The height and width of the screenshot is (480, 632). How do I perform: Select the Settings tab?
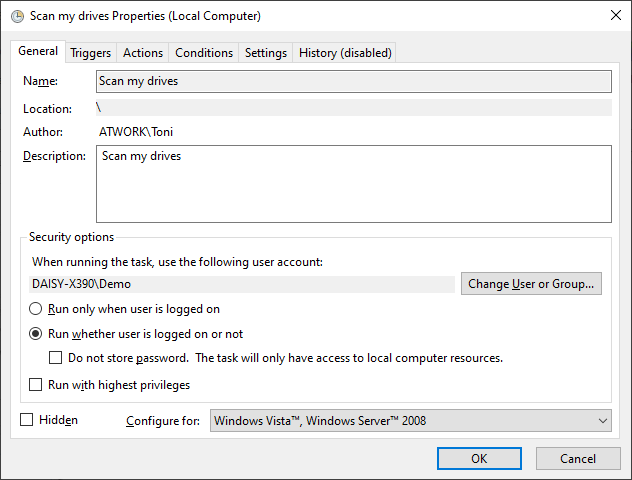point(266,53)
